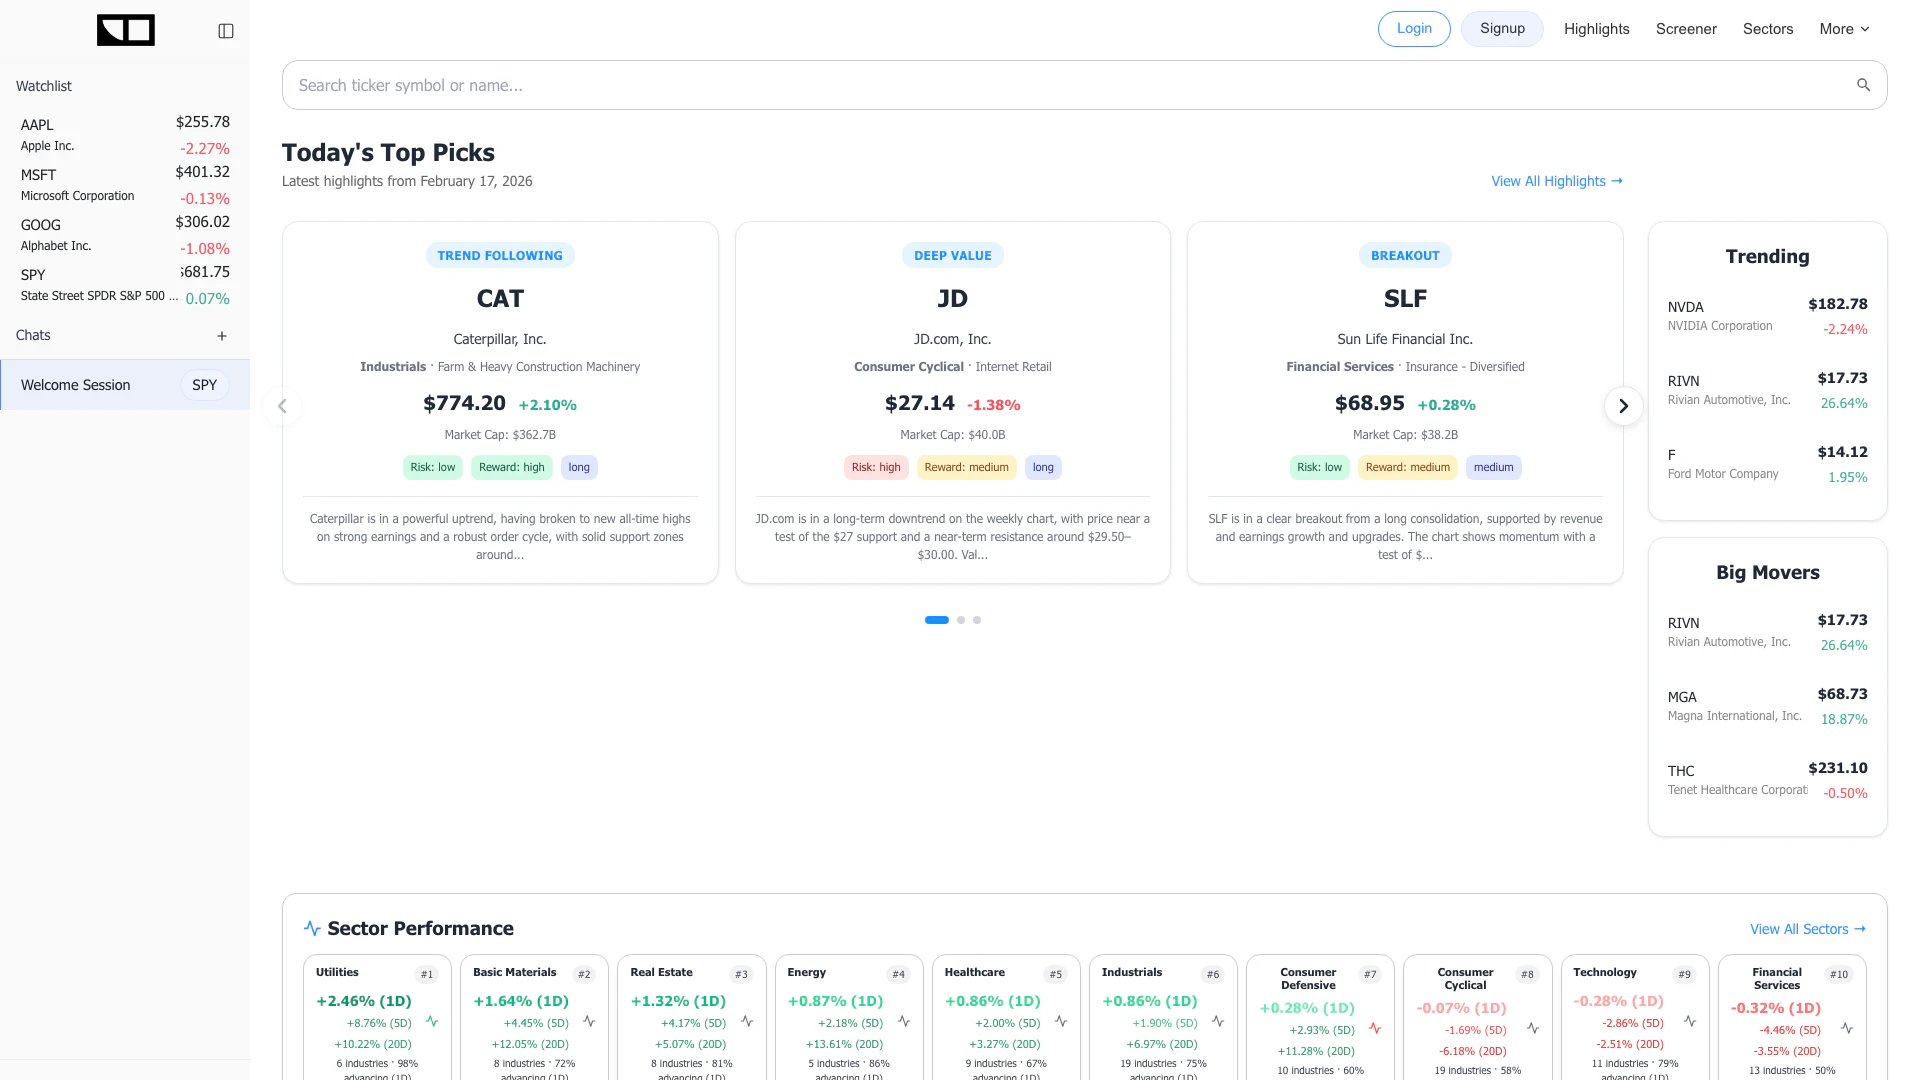Click the Consumer Defensive sector chart icon
The height and width of the screenshot is (1080, 1920).
point(1375,1029)
